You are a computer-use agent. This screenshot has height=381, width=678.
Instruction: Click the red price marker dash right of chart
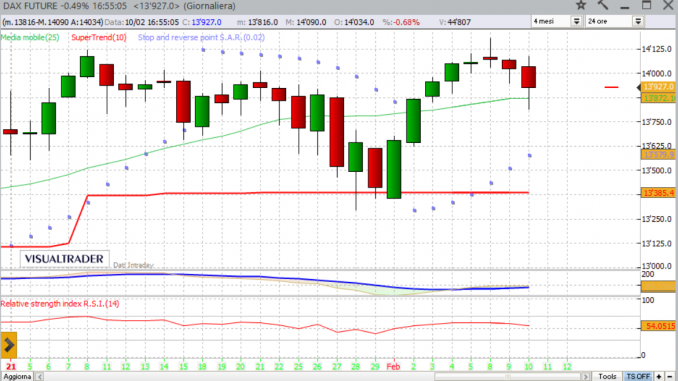click(611, 87)
